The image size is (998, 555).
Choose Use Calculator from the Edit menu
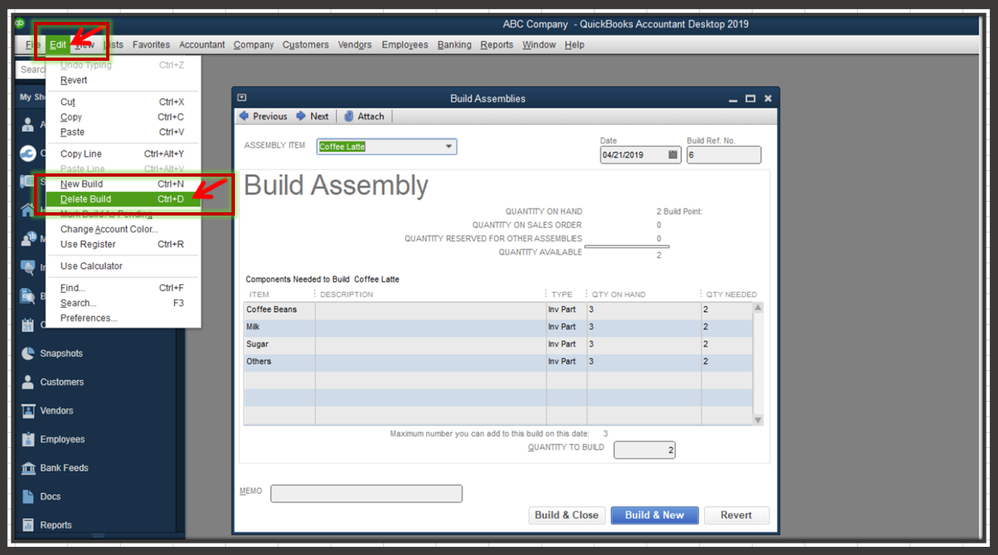click(122, 266)
